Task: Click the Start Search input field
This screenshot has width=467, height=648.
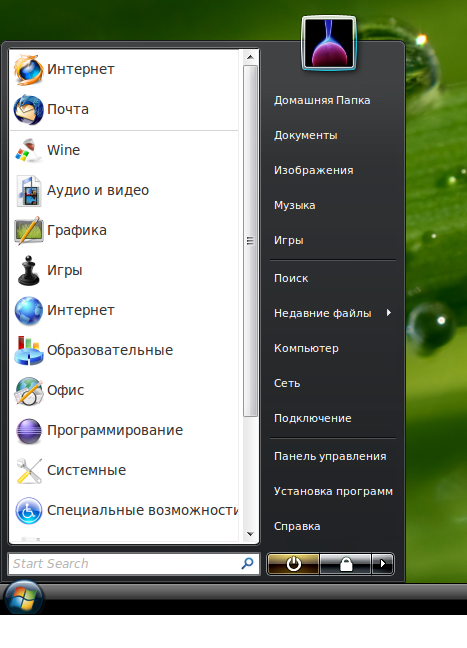Action: pyautogui.click(x=133, y=564)
